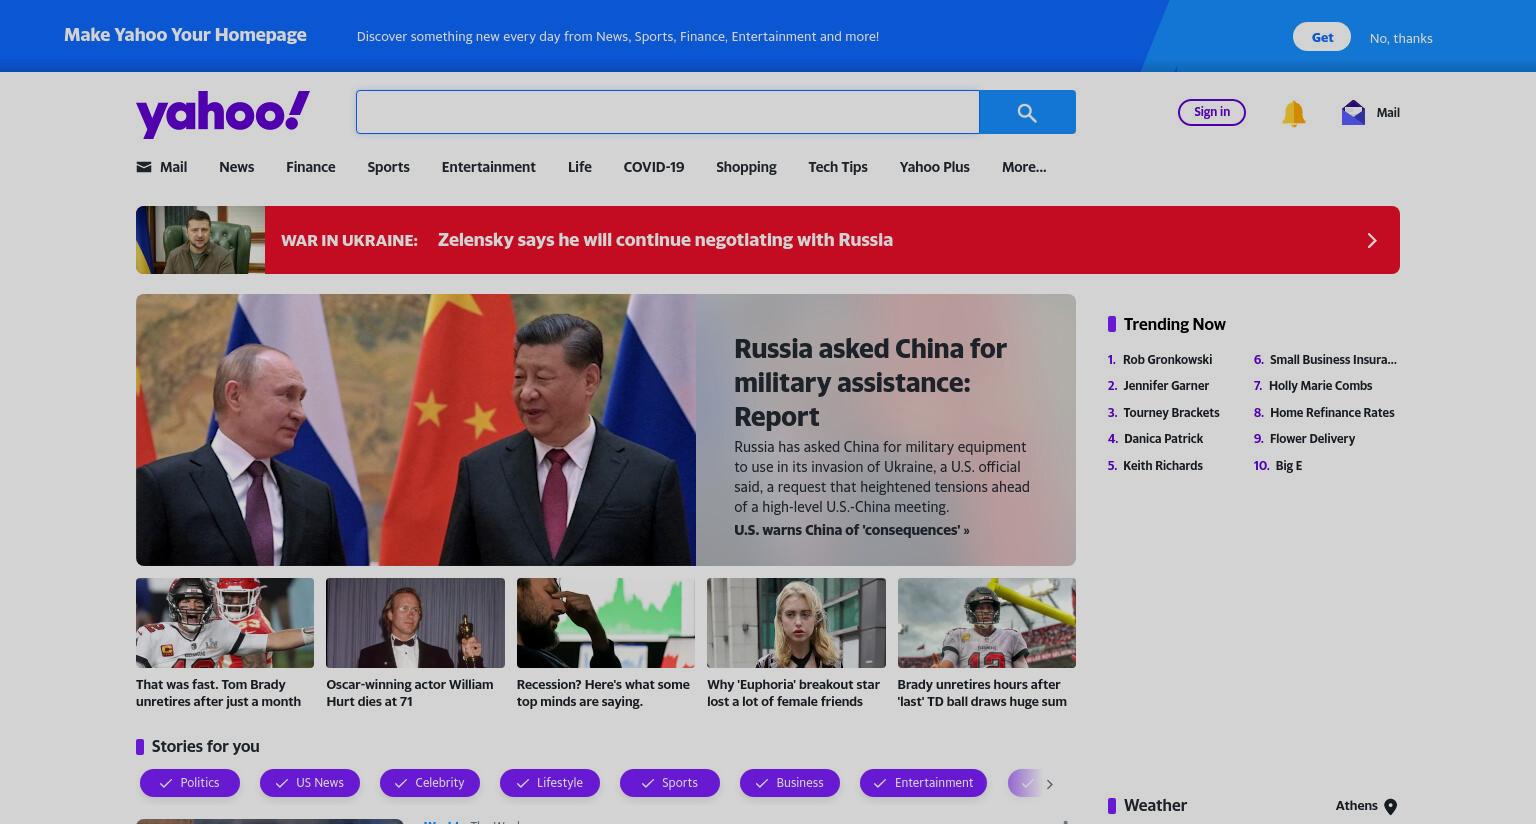Expand the More... navigation menu
1536x824 pixels.
click(x=1024, y=167)
